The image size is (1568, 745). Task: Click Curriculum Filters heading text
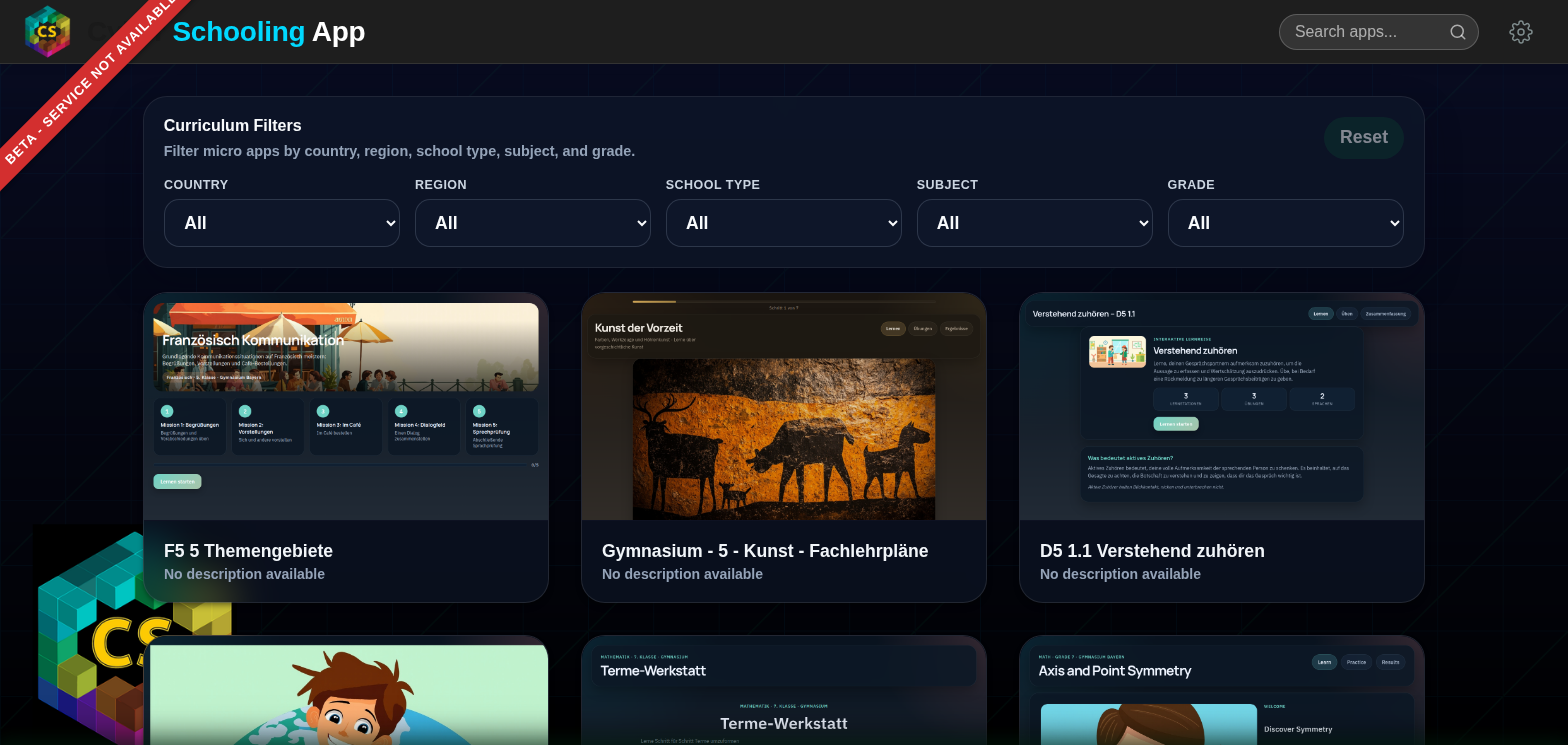(x=233, y=126)
